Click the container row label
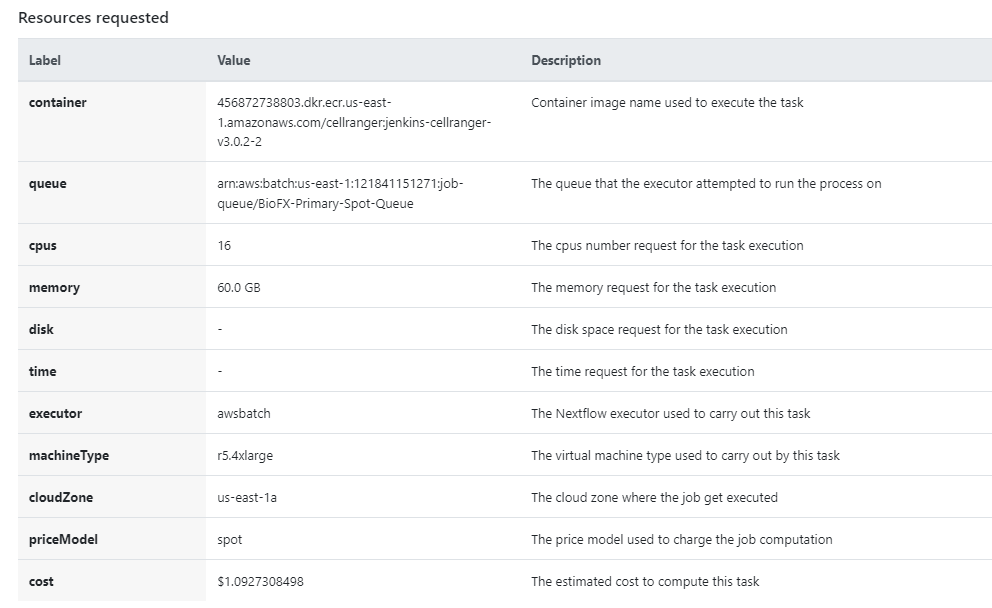Image resolution: width=992 pixels, height=608 pixels. click(x=58, y=102)
